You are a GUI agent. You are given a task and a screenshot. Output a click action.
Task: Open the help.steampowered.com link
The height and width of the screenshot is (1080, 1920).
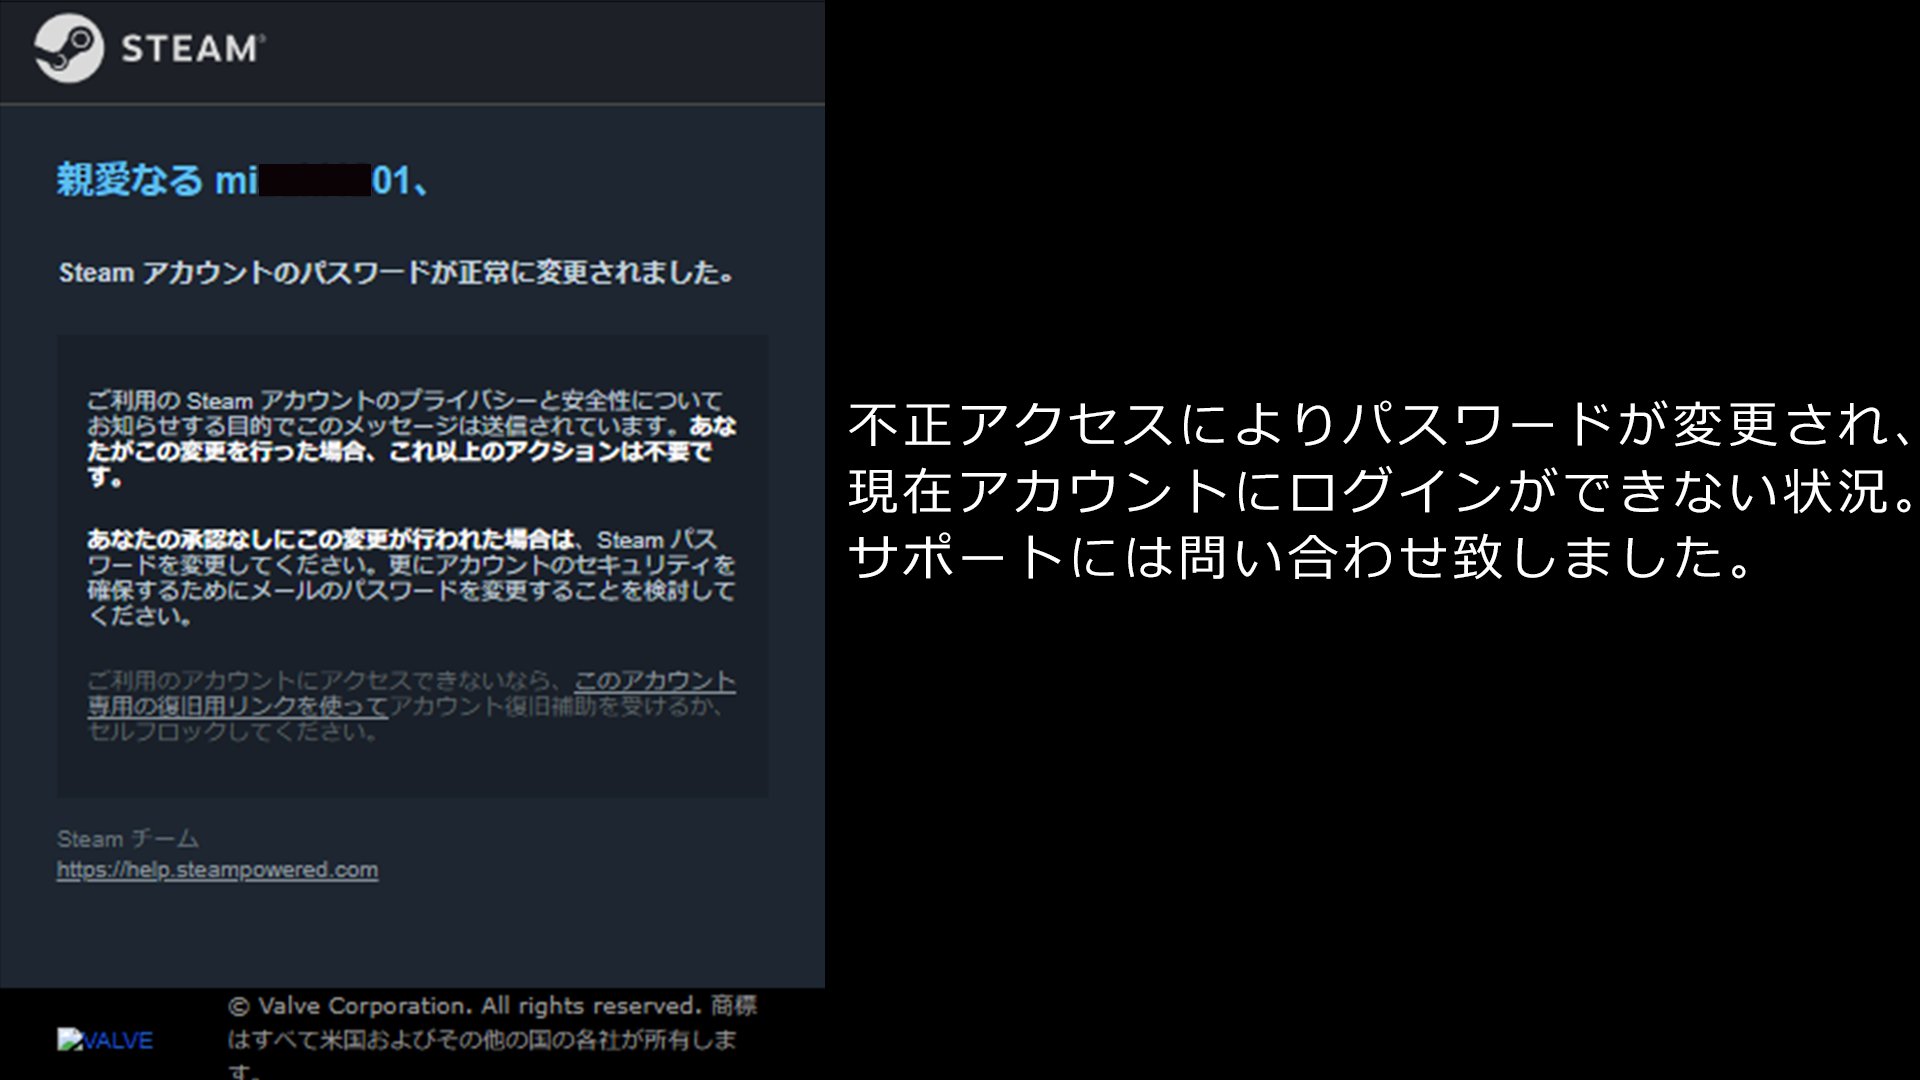tap(217, 870)
